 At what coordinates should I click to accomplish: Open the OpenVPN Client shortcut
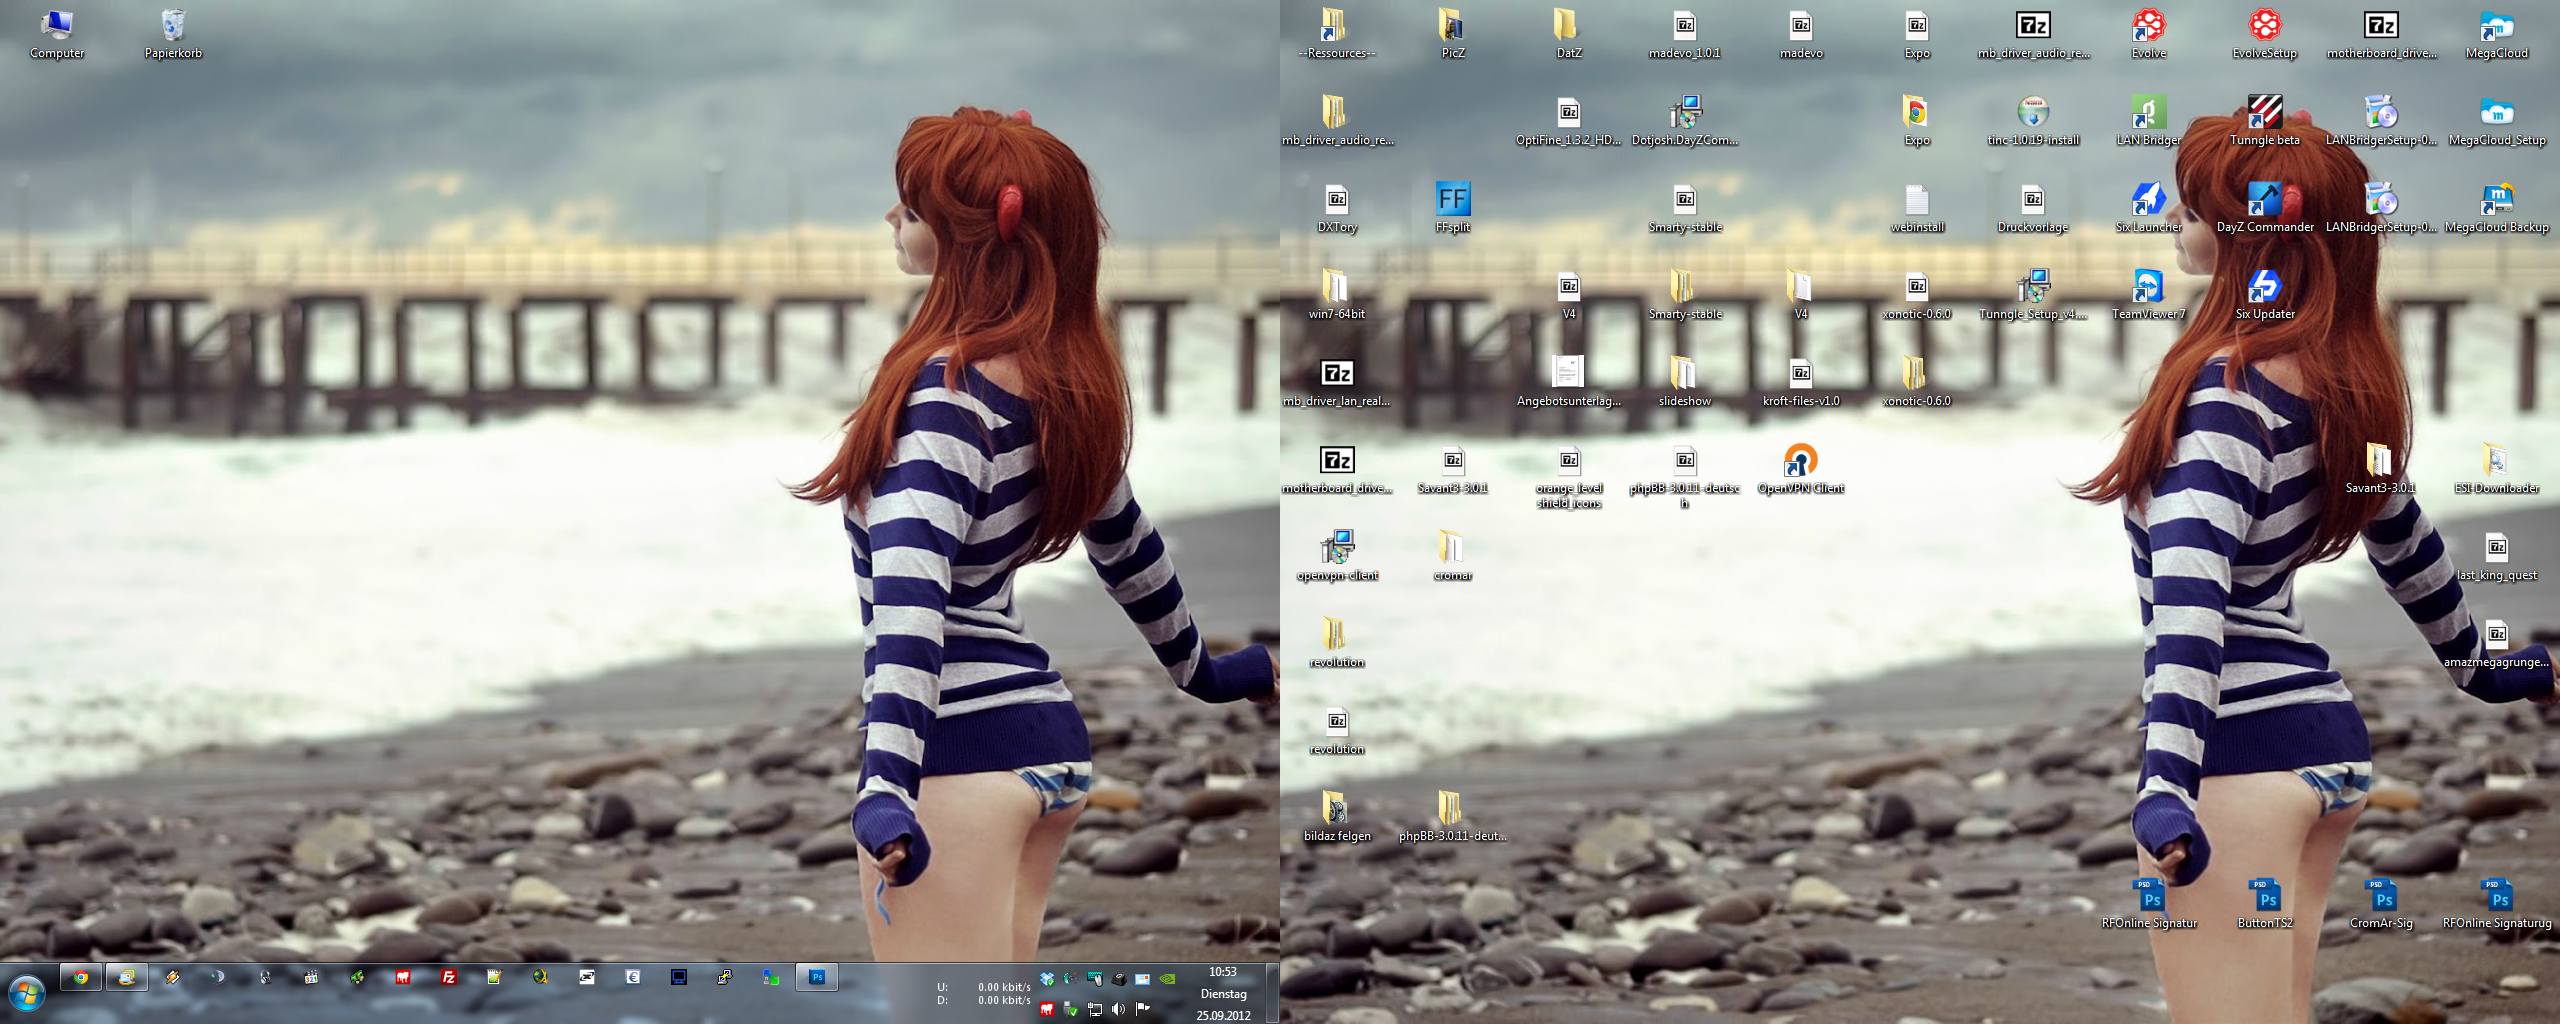pyautogui.click(x=1800, y=469)
